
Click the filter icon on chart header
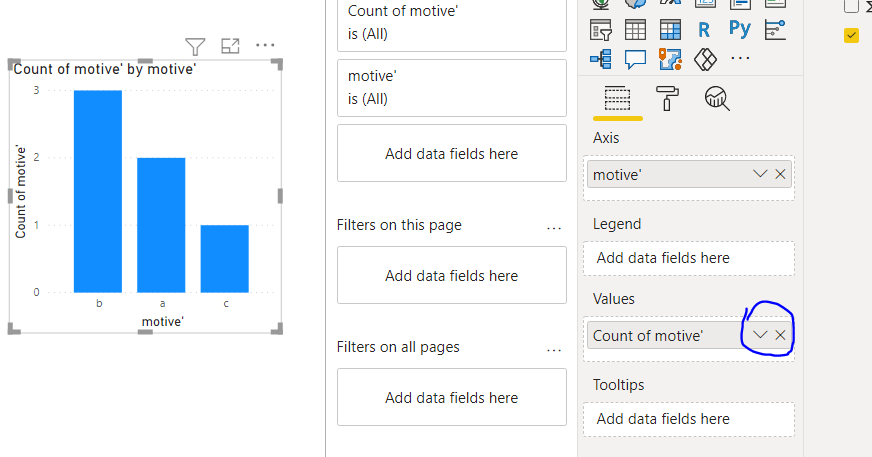pyautogui.click(x=195, y=46)
